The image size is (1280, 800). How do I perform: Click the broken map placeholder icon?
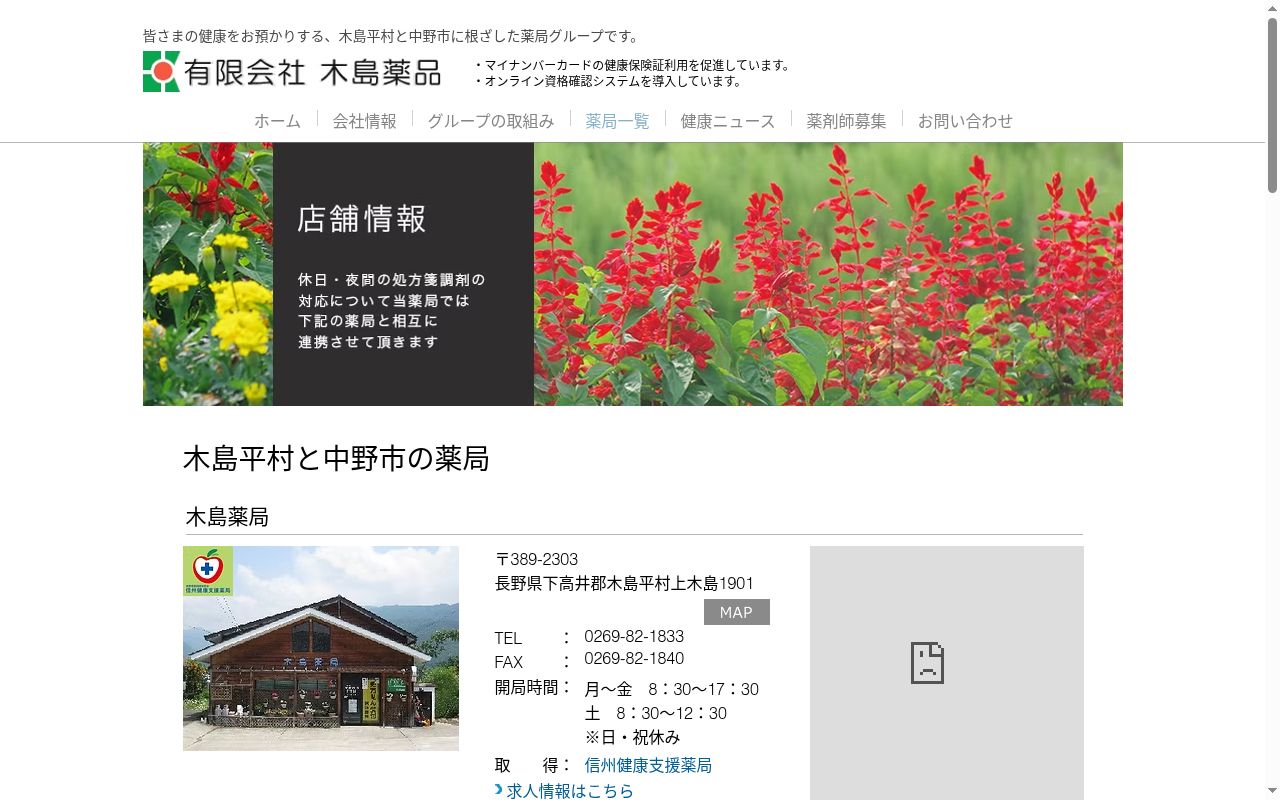pyautogui.click(x=927, y=663)
